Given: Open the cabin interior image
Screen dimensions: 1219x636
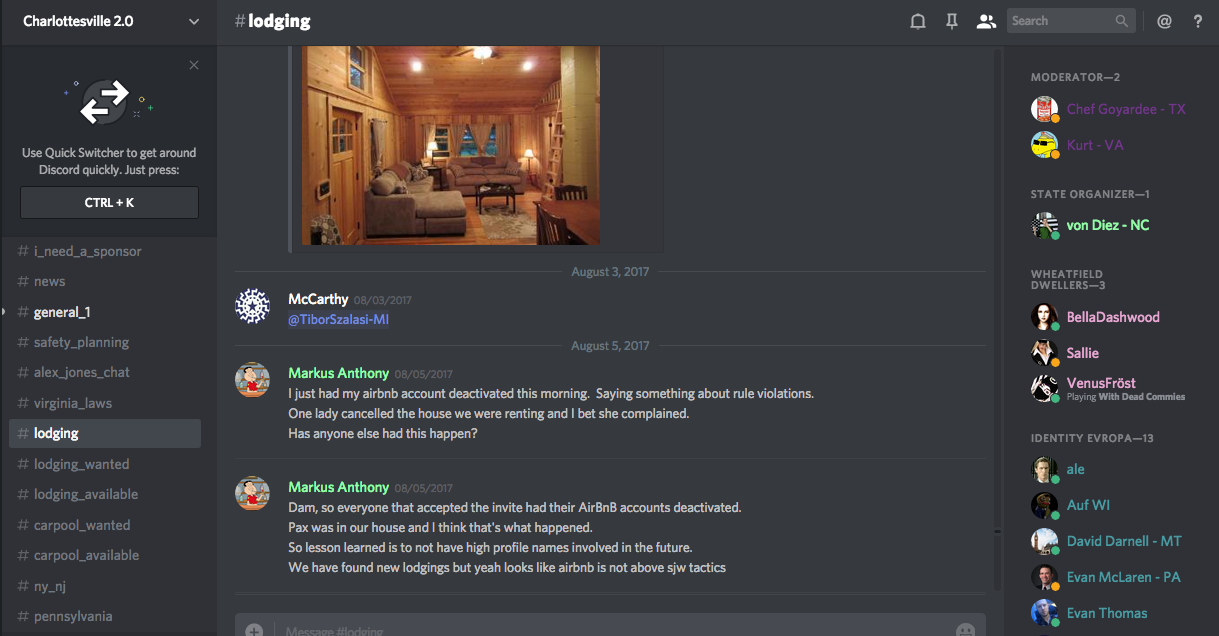Looking at the screenshot, I should click(x=451, y=145).
